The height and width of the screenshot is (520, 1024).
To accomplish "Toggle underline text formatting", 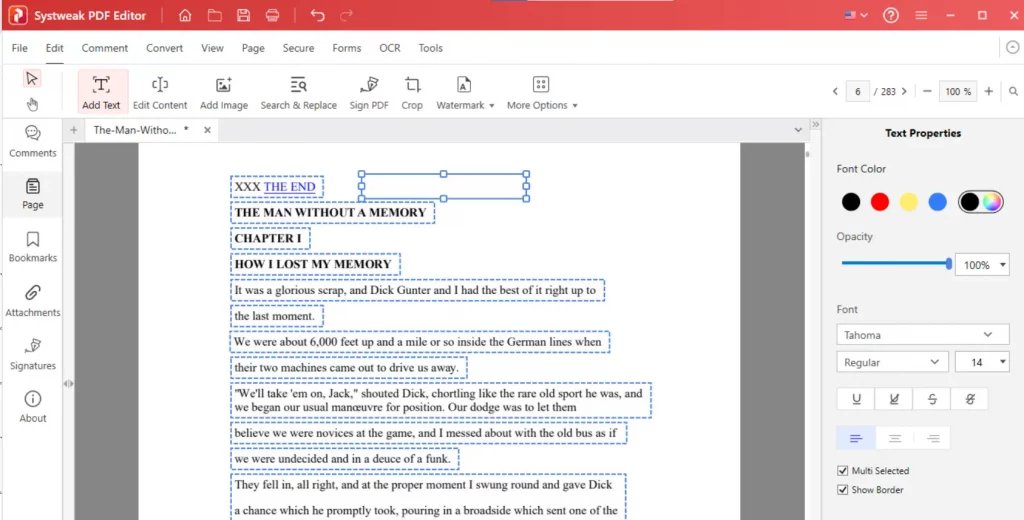I will [x=856, y=399].
